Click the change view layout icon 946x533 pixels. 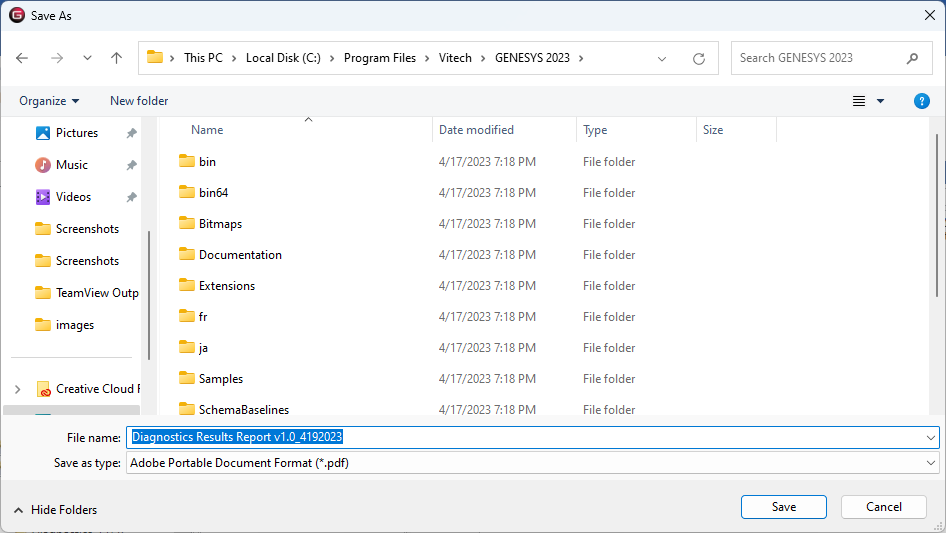859,101
